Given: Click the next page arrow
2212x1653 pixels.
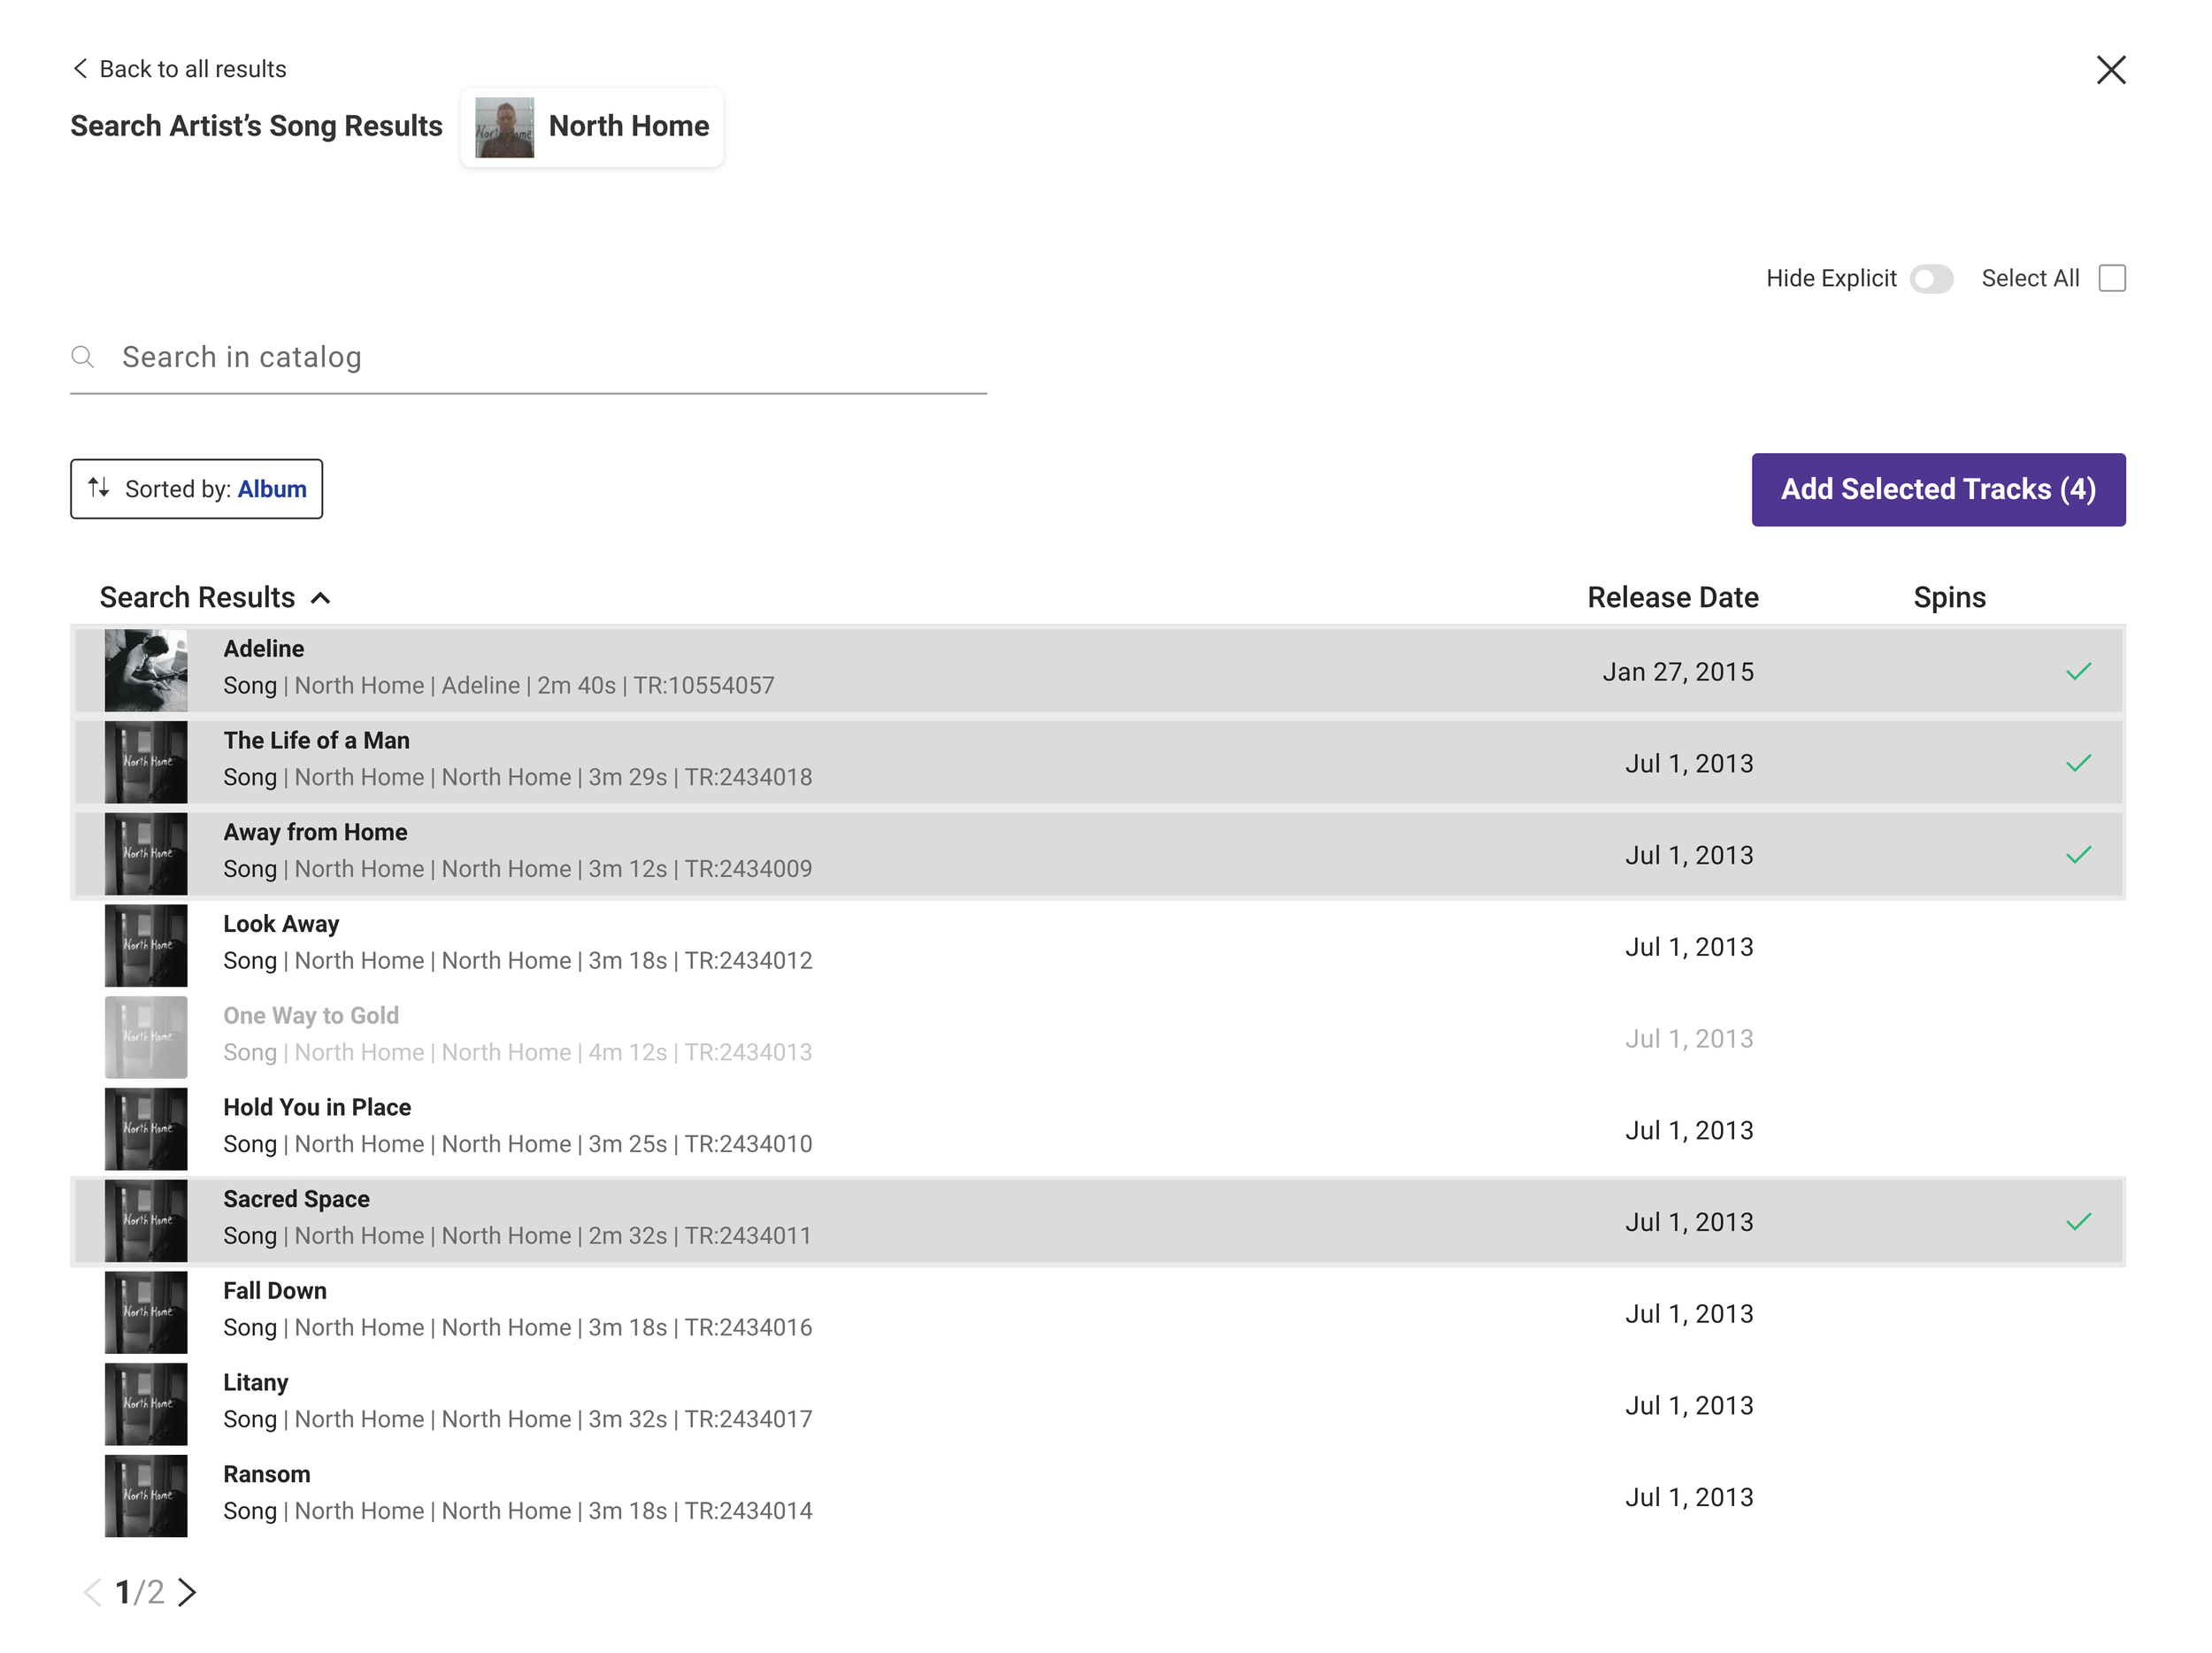Looking at the screenshot, I should (x=187, y=1591).
